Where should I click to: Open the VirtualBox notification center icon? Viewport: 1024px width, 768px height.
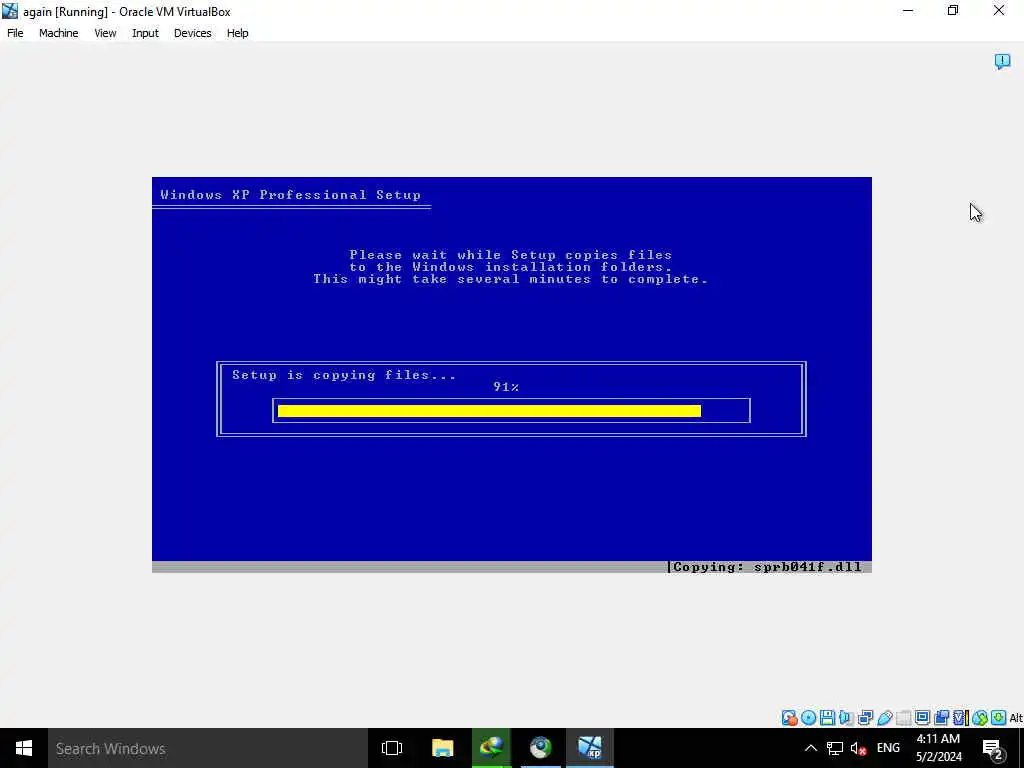coord(1002,61)
